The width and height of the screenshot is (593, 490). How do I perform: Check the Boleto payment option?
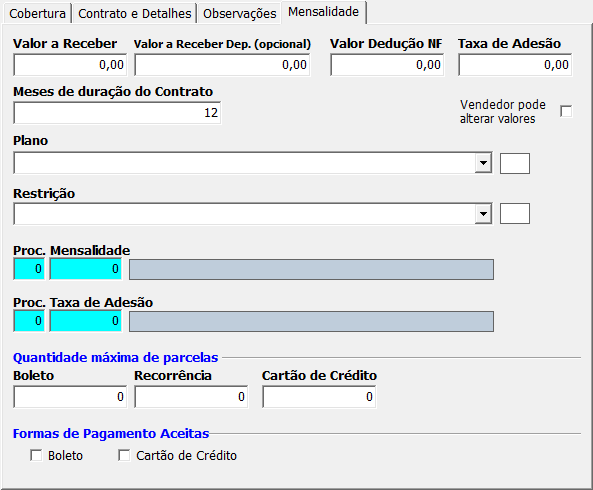point(36,455)
